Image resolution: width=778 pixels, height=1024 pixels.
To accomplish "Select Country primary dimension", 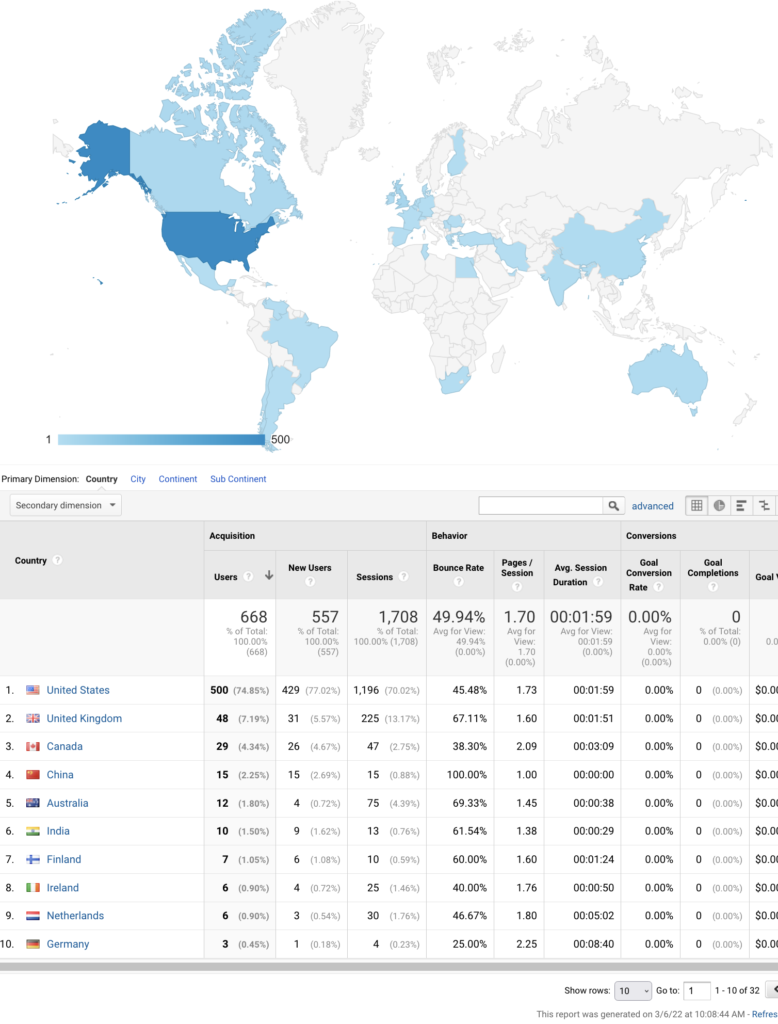I will pos(101,479).
